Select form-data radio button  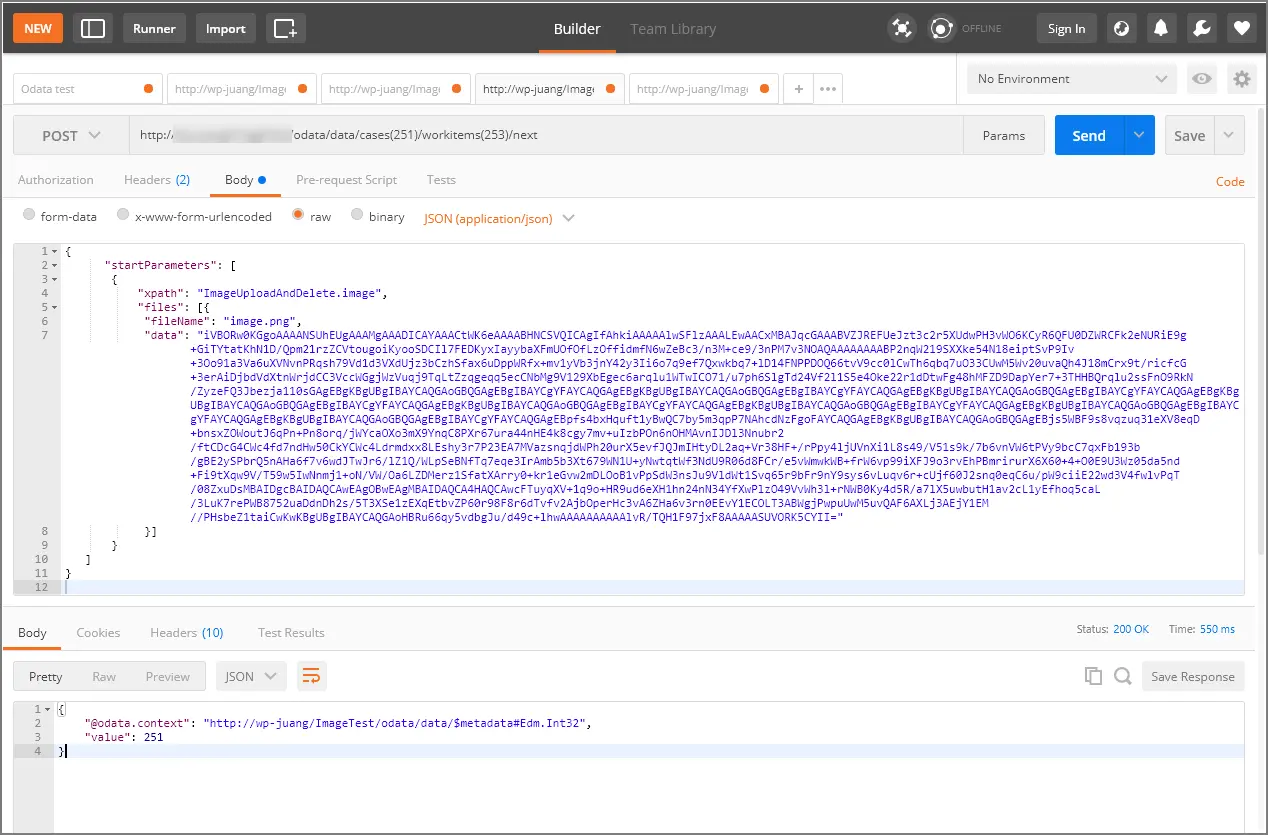pos(29,215)
